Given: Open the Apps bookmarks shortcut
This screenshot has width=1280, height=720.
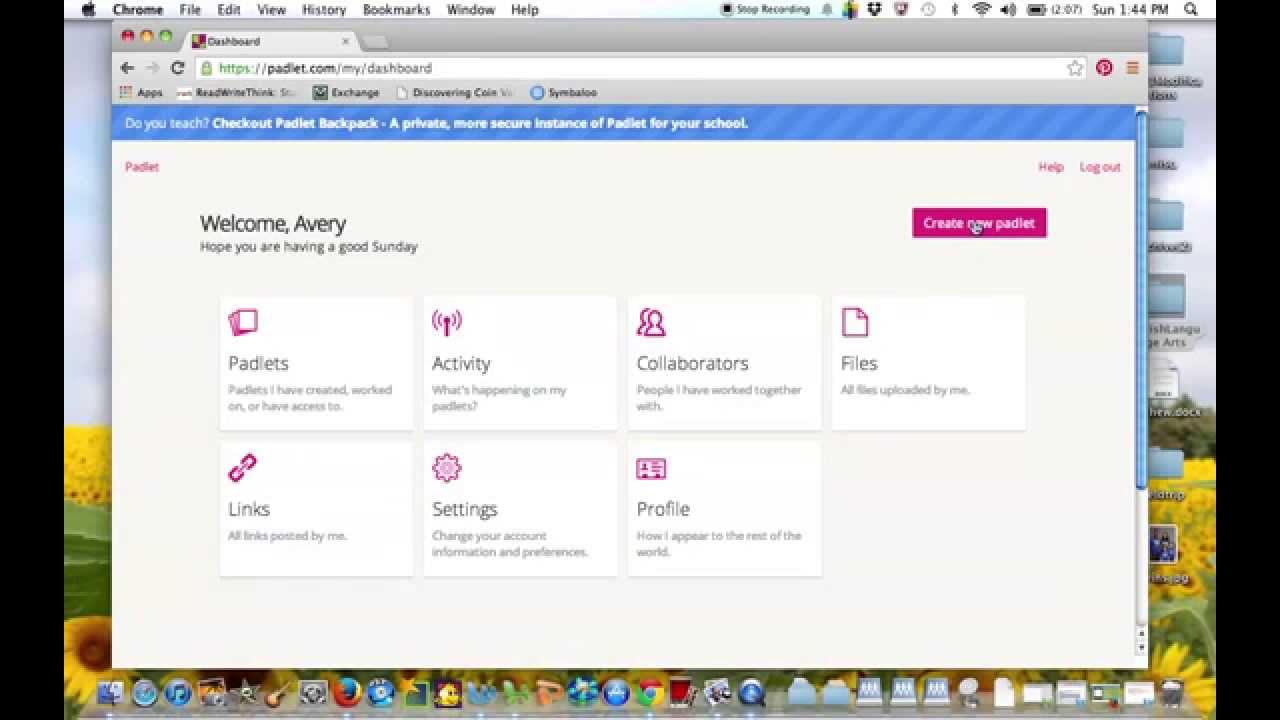Looking at the screenshot, I should pyautogui.click(x=141, y=92).
